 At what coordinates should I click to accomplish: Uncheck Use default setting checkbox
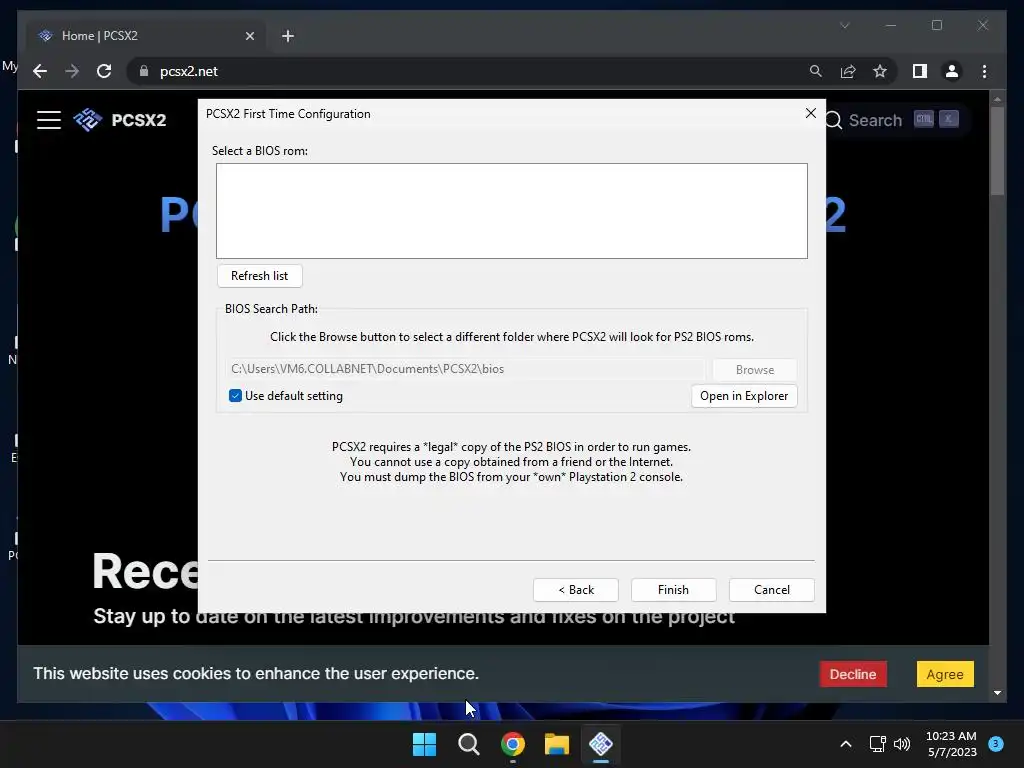(x=235, y=396)
